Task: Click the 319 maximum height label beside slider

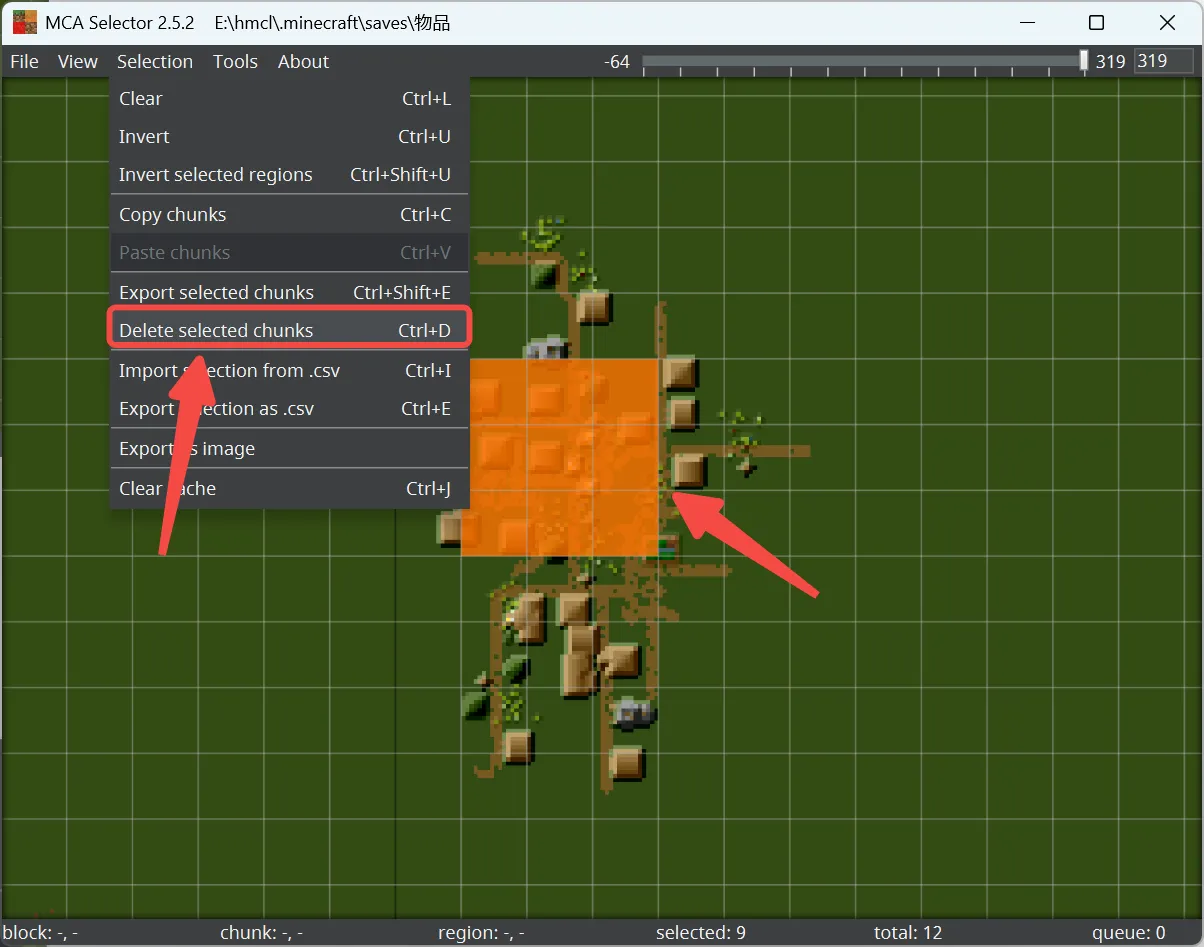Action: 1110,61
